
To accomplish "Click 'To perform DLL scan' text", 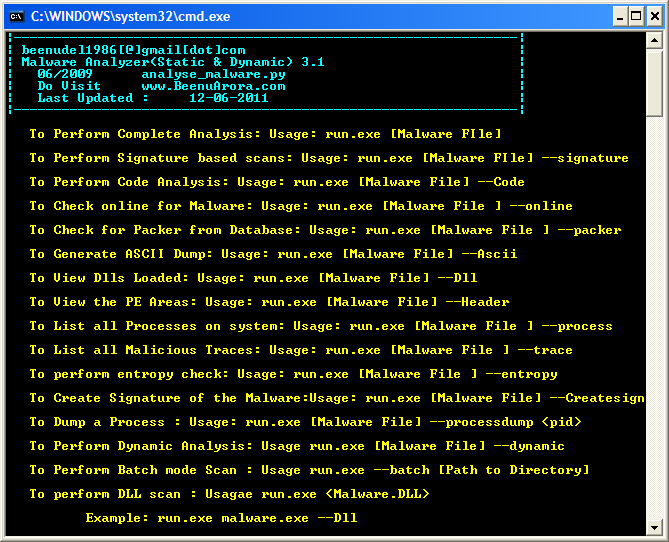I will pyautogui.click(x=105, y=494).
